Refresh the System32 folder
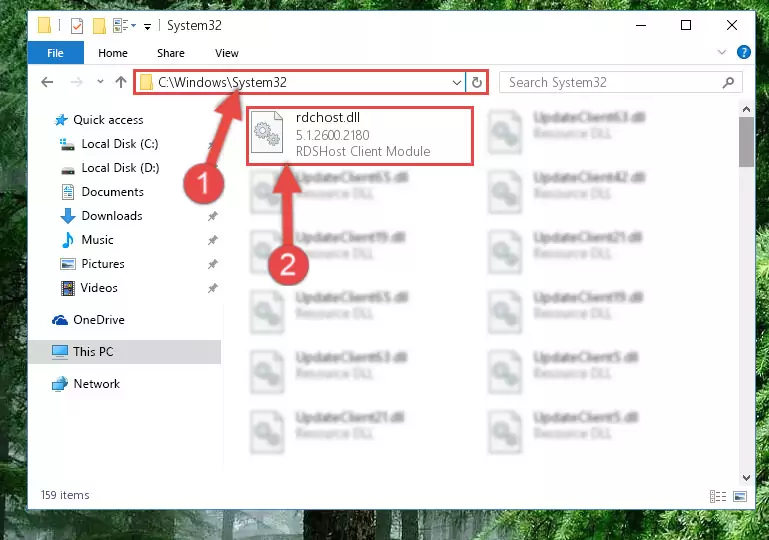The image size is (769, 540). [x=476, y=82]
